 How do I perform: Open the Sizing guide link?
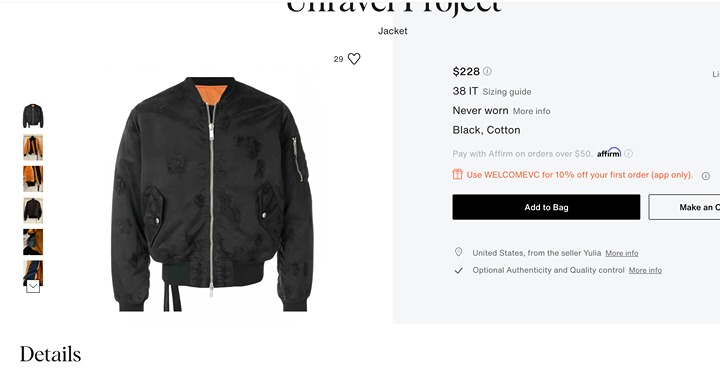coord(507,92)
